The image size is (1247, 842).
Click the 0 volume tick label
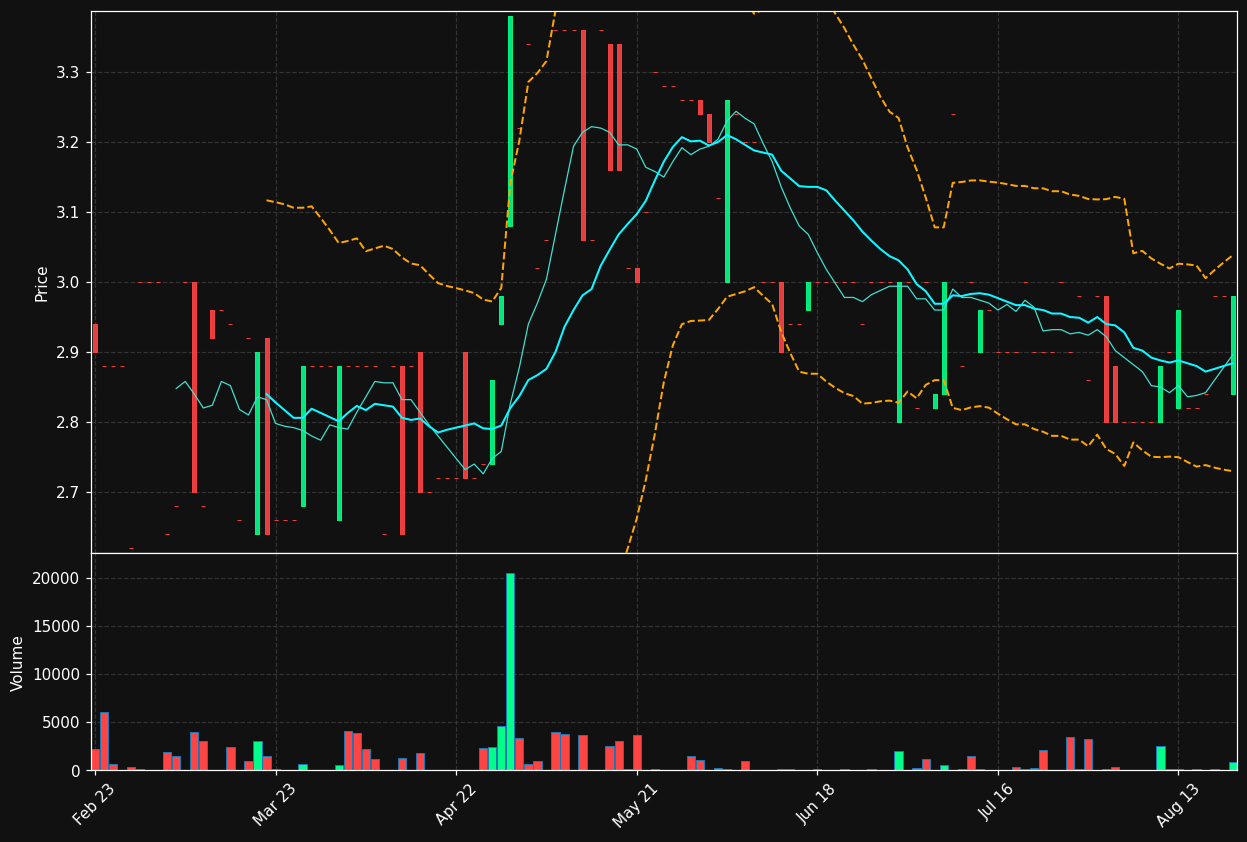coord(76,771)
